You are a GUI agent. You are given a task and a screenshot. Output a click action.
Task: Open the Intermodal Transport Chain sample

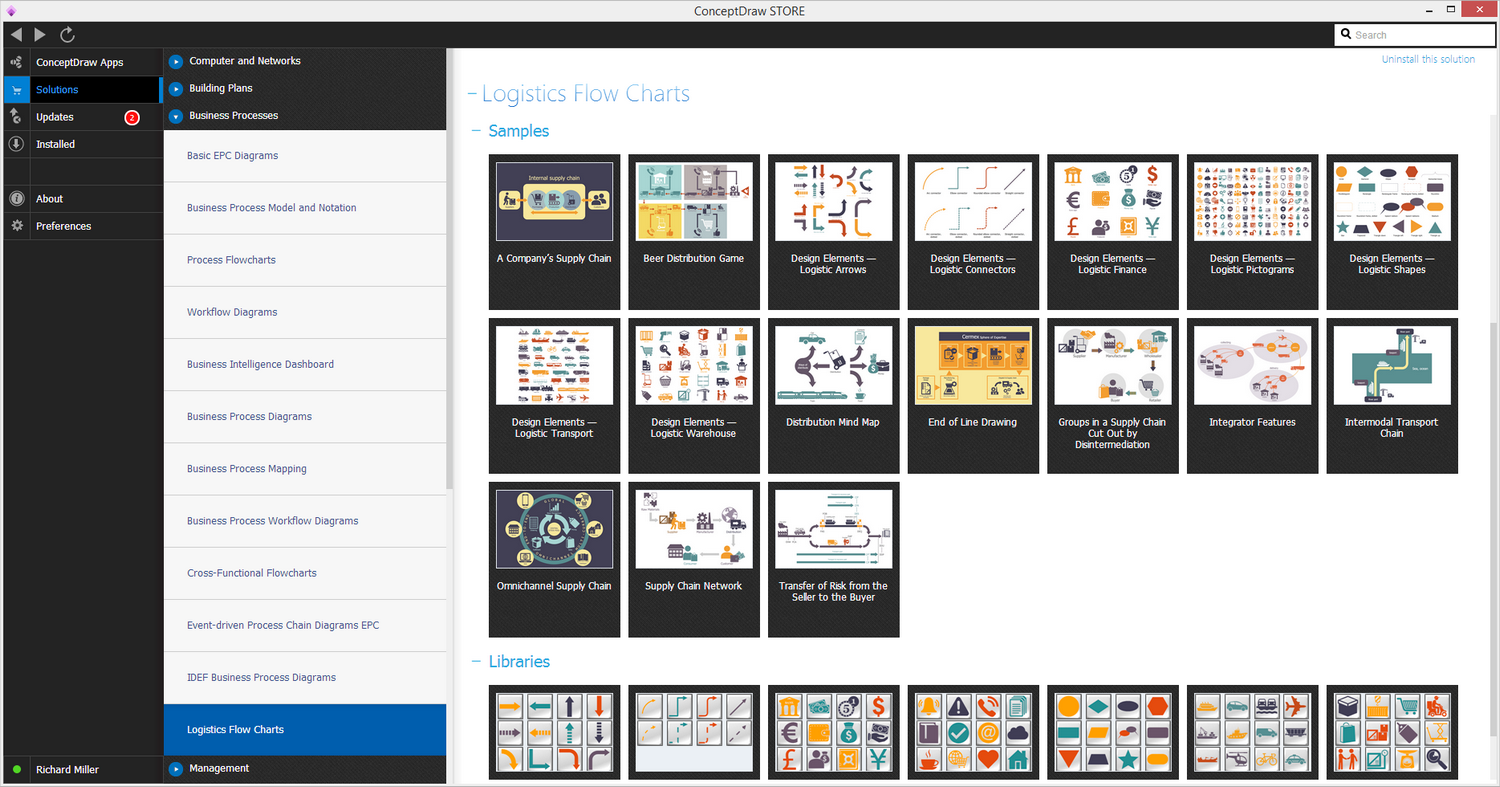[1392, 396]
